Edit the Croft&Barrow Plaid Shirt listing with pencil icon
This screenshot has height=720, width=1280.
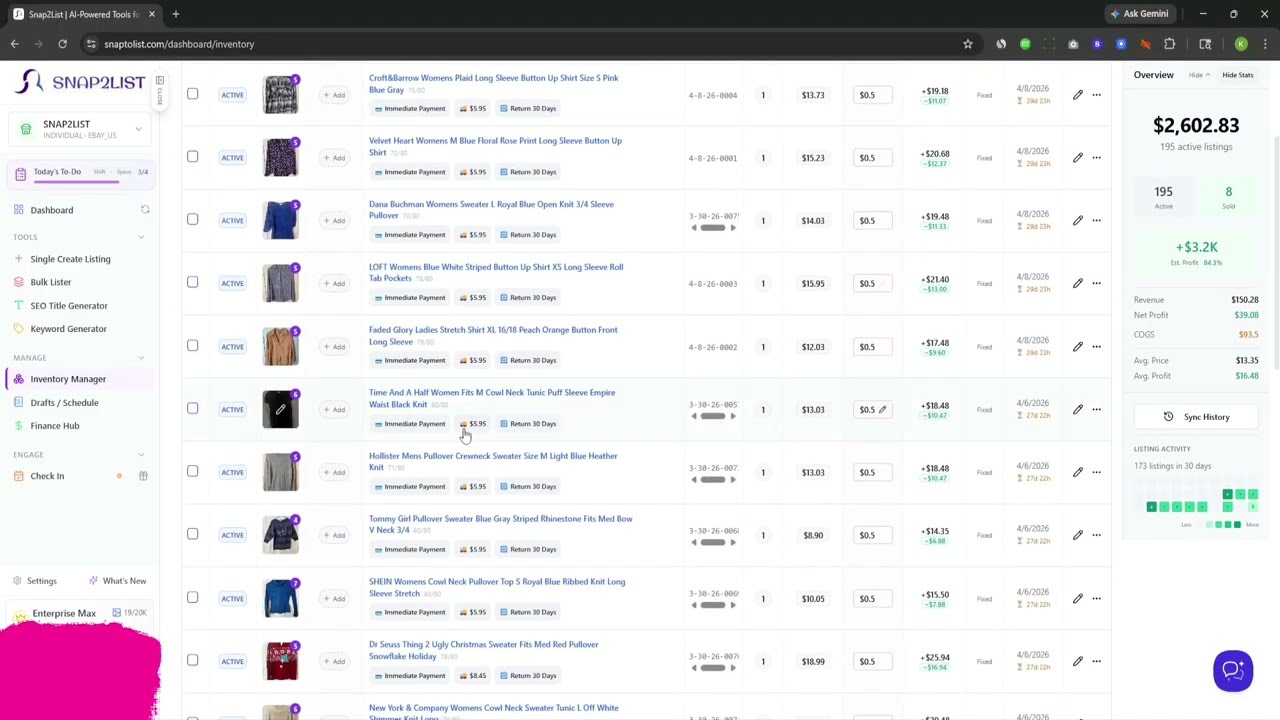coord(1077,95)
